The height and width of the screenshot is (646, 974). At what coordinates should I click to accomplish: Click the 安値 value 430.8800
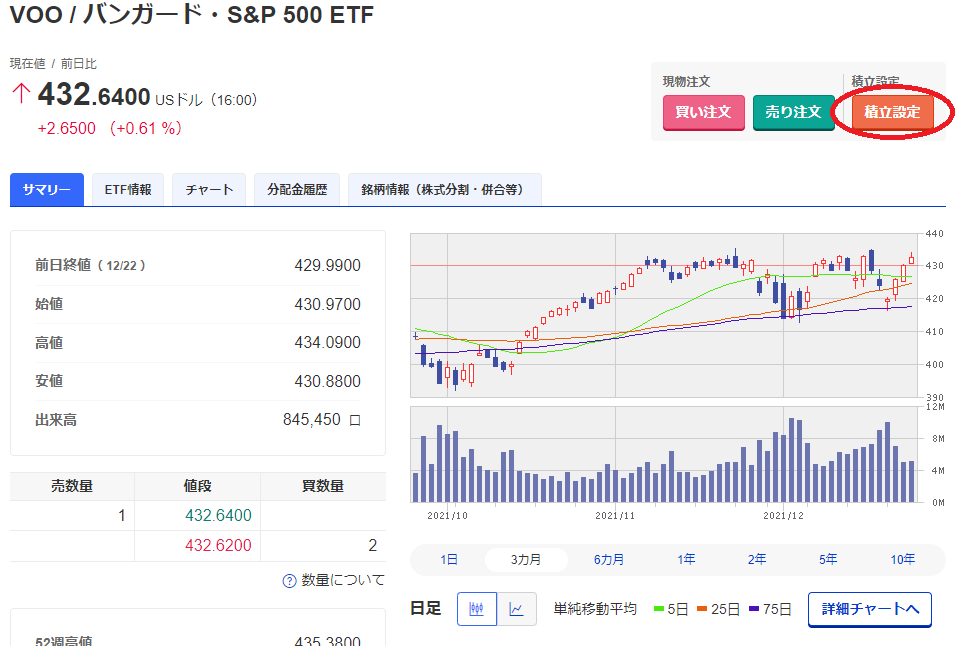tap(327, 381)
